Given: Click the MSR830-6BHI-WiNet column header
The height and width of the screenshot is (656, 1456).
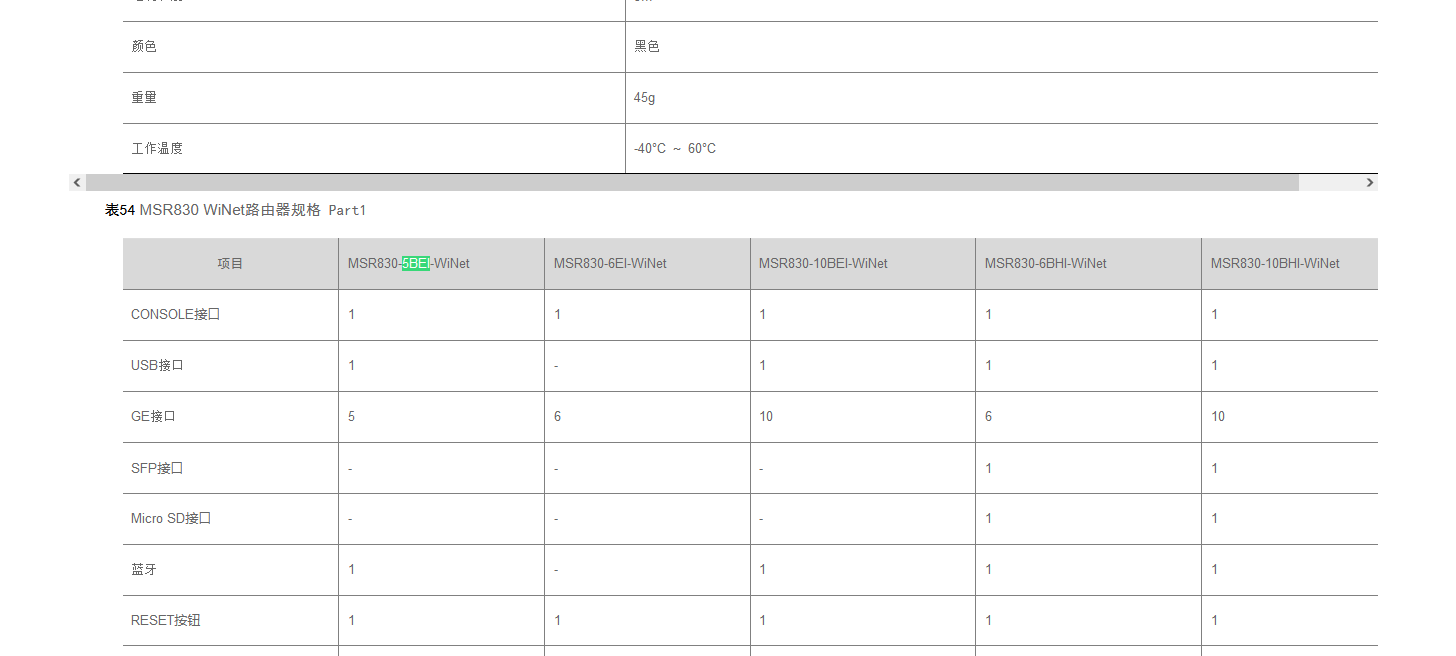Looking at the screenshot, I should click(1046, 264).
